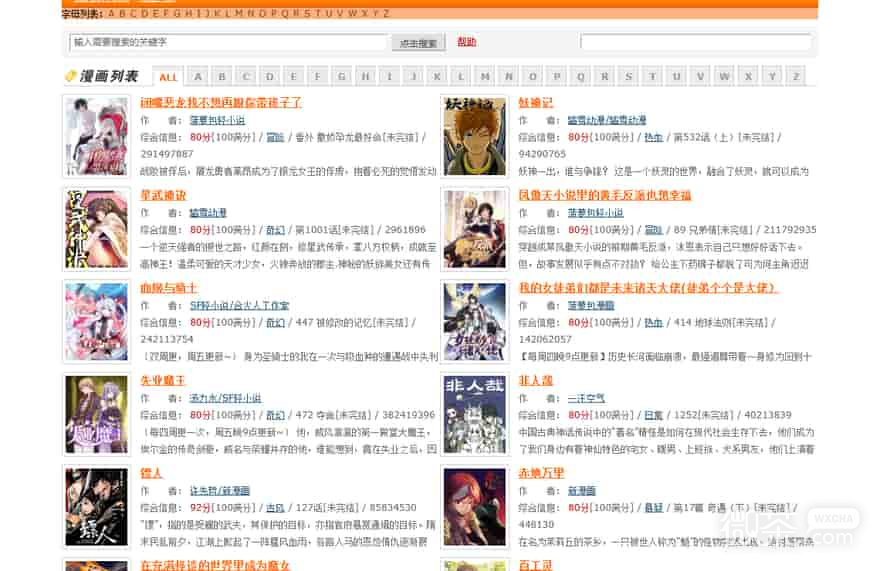Open the 悬疑 genre link in 赤狼万里 row
The height and width of the screenshot is (571, 880).
pyautogui.click(x=653, y=508)
